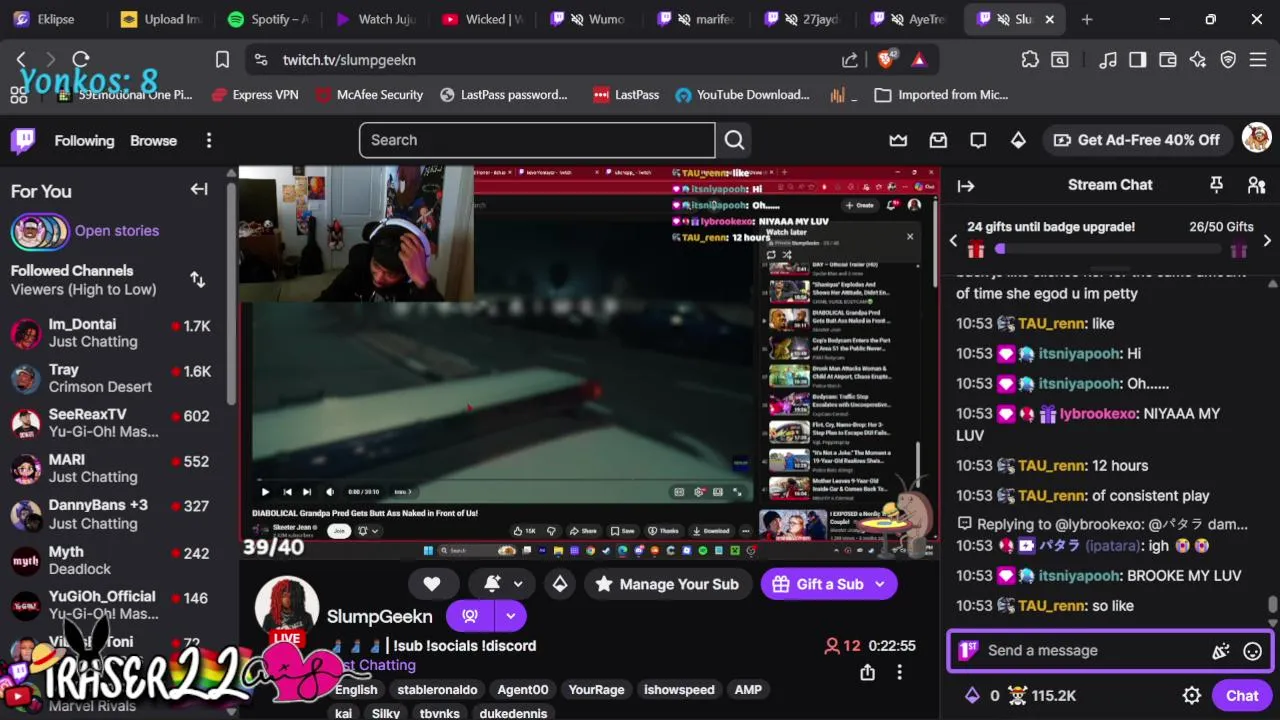
Task: Click the Brave Shields lion icon
Action: [x=886, y=60]
